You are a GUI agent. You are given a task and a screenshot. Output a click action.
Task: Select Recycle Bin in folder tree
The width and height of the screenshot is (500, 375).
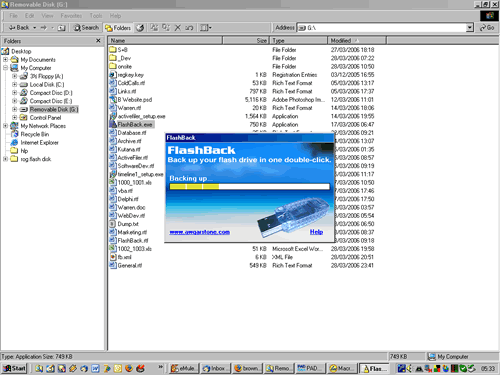pyautogui.click(x=35, y=134)
